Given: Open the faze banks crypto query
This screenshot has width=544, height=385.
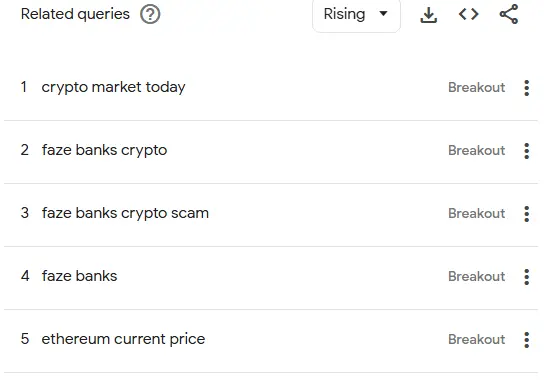Looking at the screenshot, I should pyautogui.click(x=104, y=151).
